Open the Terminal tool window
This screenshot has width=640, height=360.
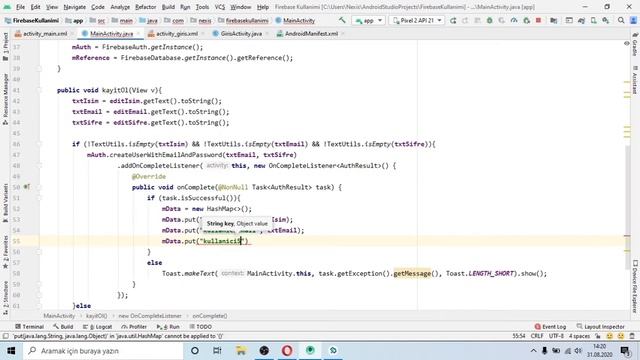(29, 327)
